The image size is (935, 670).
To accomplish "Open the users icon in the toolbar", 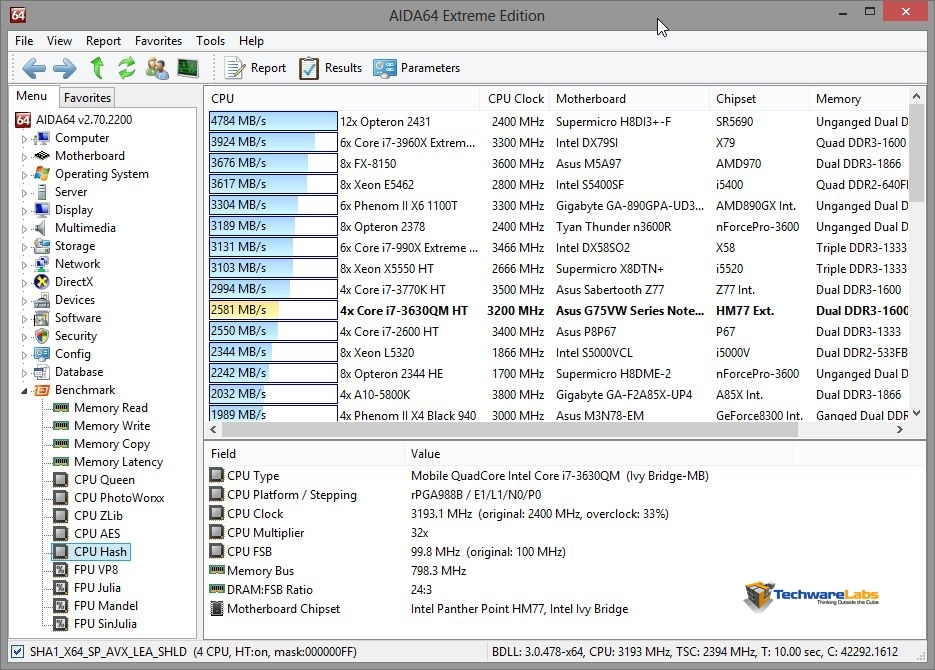I will point(157,68).
